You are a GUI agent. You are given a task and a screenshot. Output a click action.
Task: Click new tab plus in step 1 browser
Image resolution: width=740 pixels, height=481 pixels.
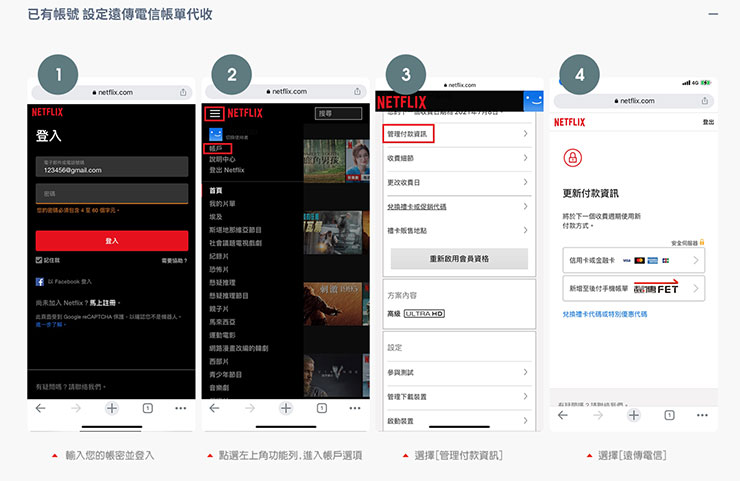coord(112,408)
